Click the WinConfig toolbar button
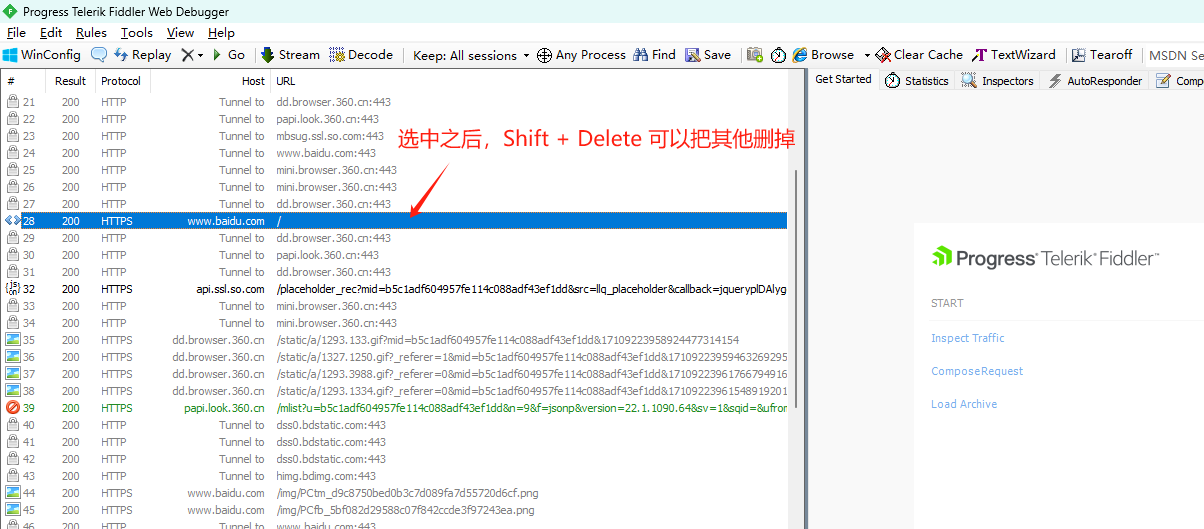The image size is (1204, 529). pos(42,55)
